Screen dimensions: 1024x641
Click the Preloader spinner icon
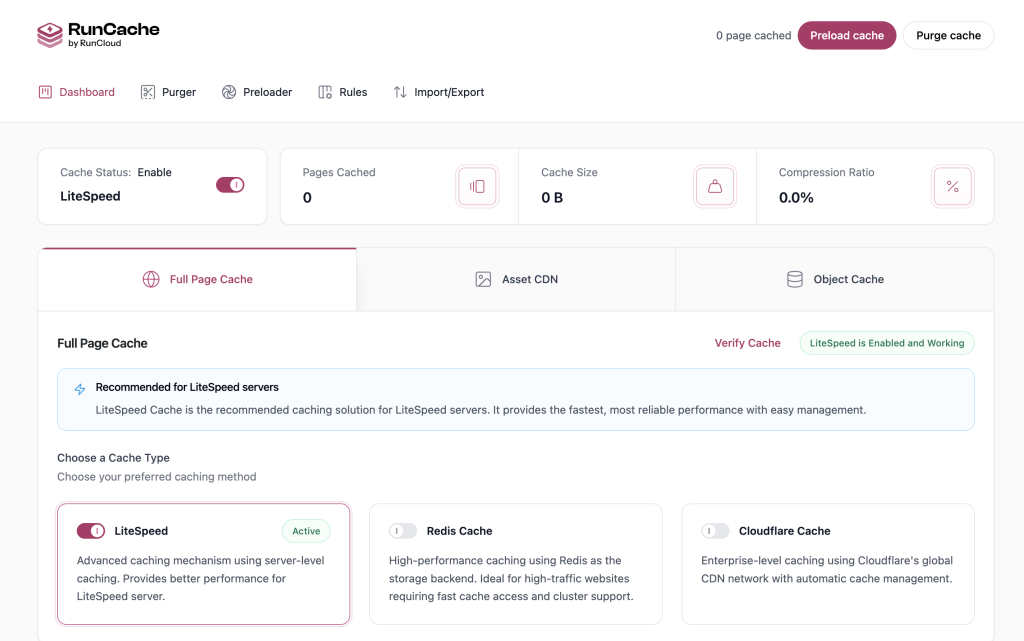point(229,92)
